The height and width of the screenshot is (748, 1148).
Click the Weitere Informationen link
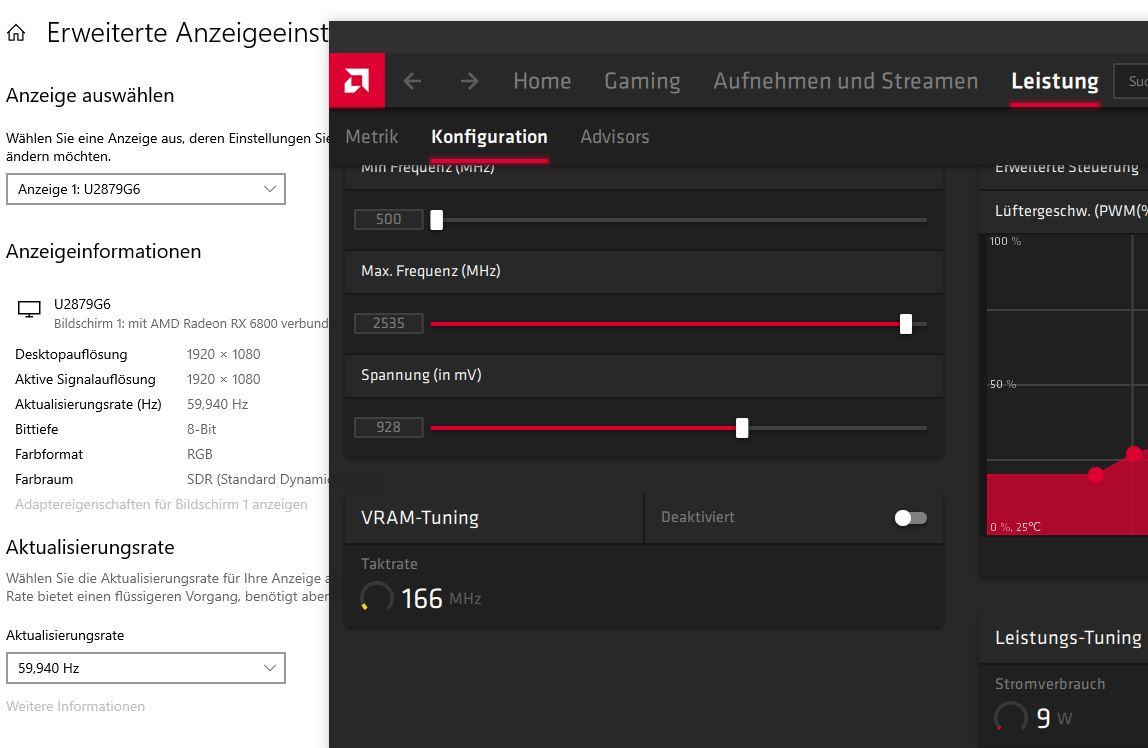click(75, 706)
